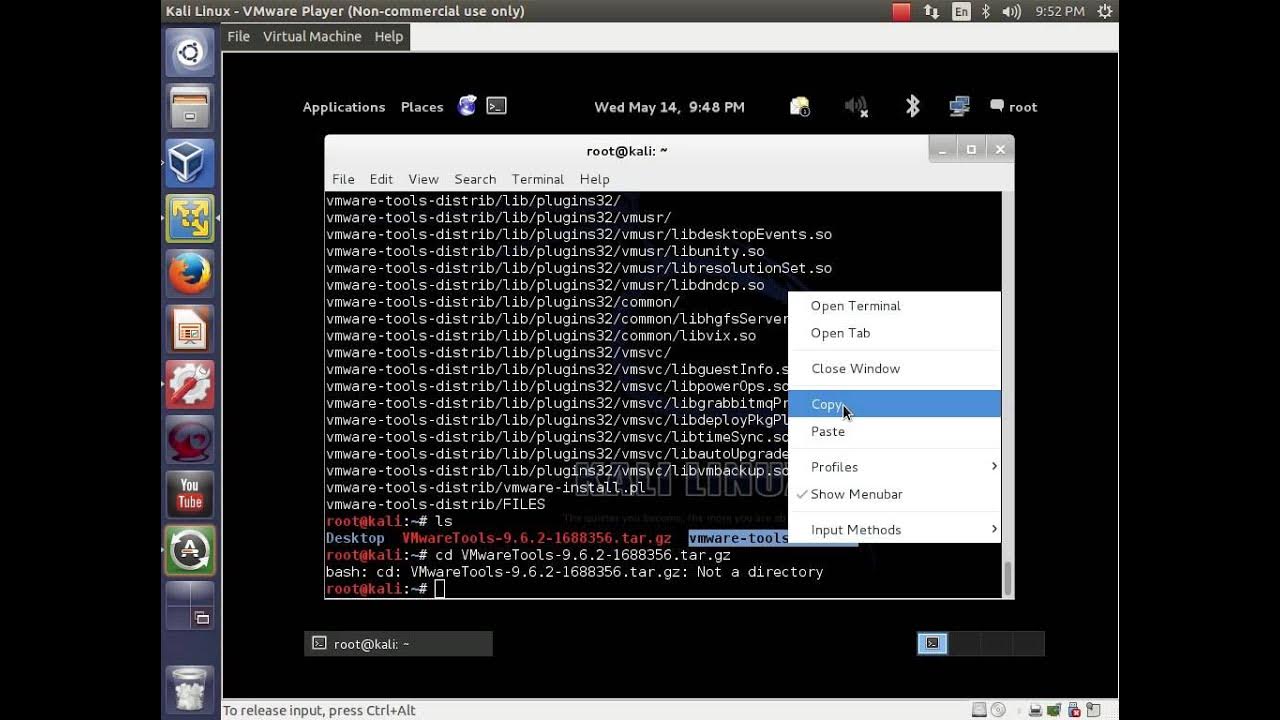Choose Copy from the context menu

click(894, 404)
